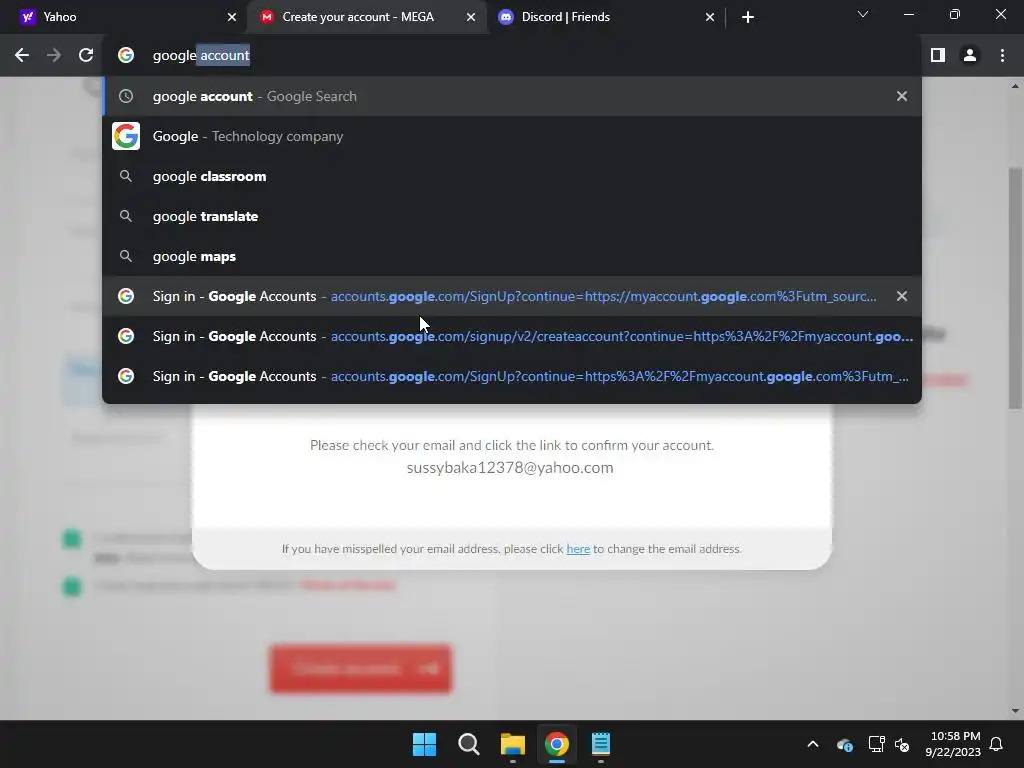The image size is (1024, 768).
Task: Open Sign in suggestion with myaccount.google.com%3Futm_sourc URL
Action: (512, 296)
